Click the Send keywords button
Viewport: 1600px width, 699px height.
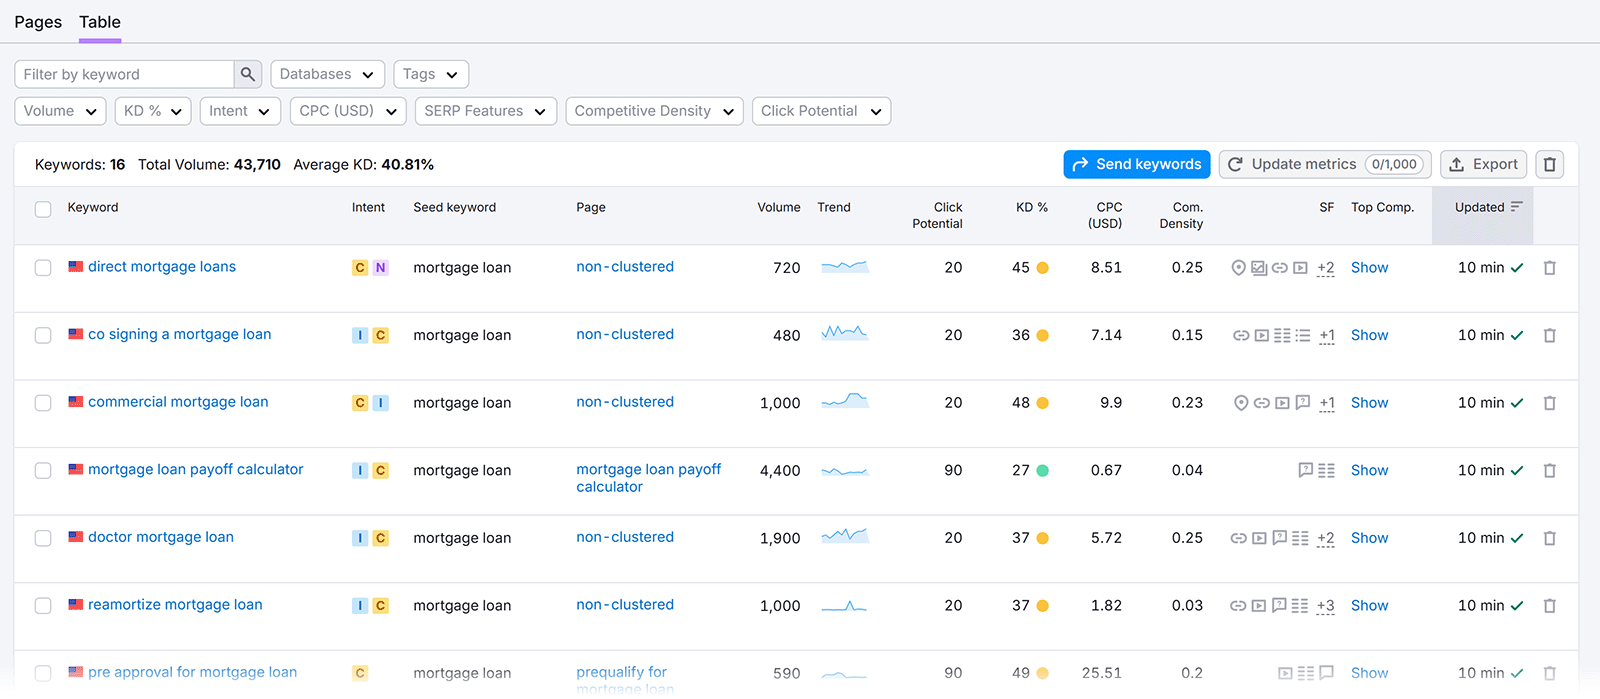pos(1136,164)
